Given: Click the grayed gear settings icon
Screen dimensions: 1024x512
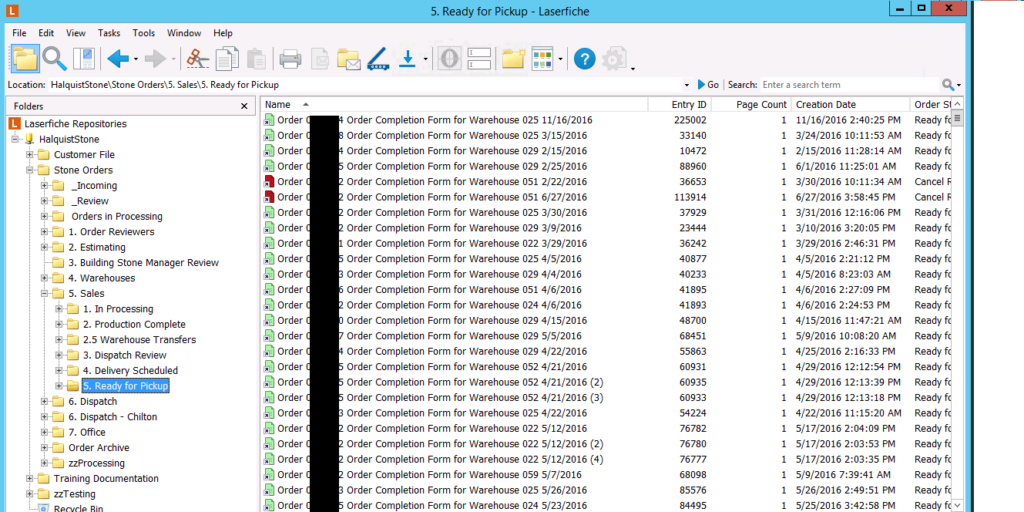Looking at the screenshot, I should (x=614, y=59).
